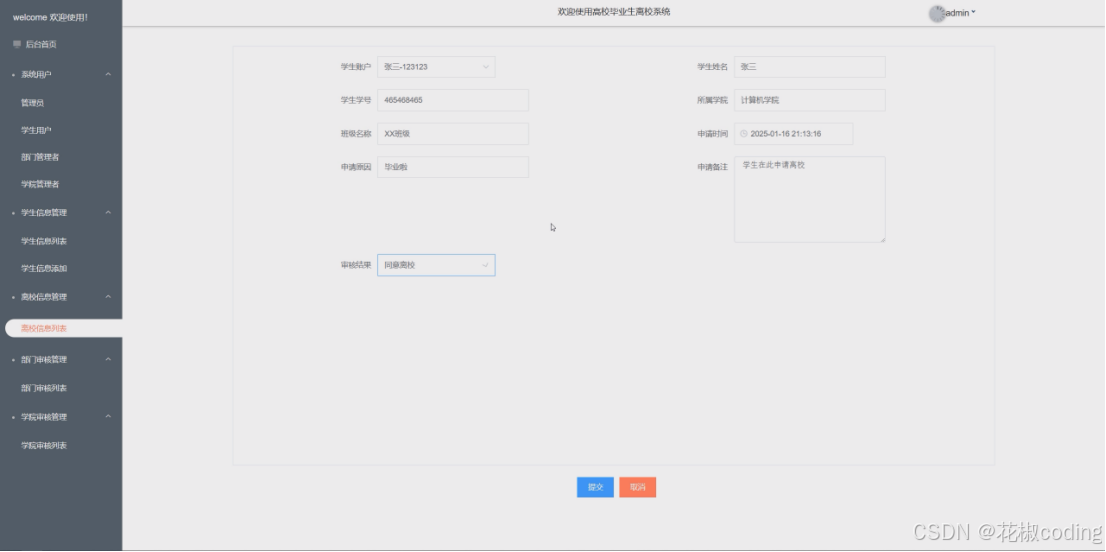Click the 欢迎使用高校毕业生离校系统 title text
The image size is (1106, 552).
coord(614,12)
